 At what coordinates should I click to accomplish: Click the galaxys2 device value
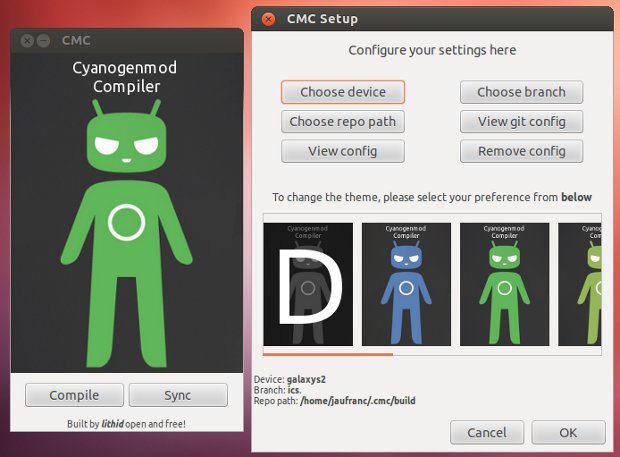[x=306, y=380]
